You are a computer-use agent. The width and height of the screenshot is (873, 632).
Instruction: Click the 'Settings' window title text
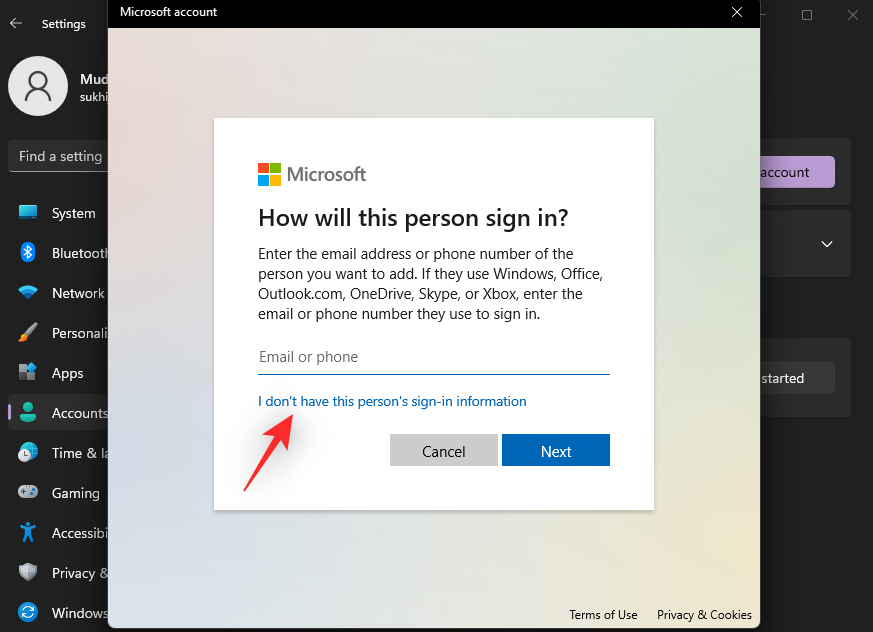[63, 24]
